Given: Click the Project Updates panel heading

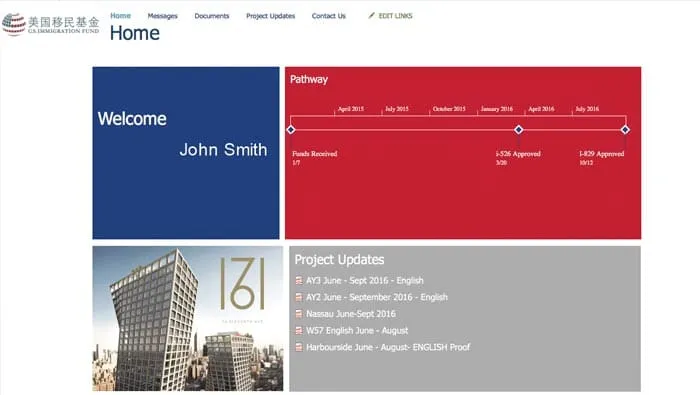Looking at the screenshot, I should (x=339, y=260).
